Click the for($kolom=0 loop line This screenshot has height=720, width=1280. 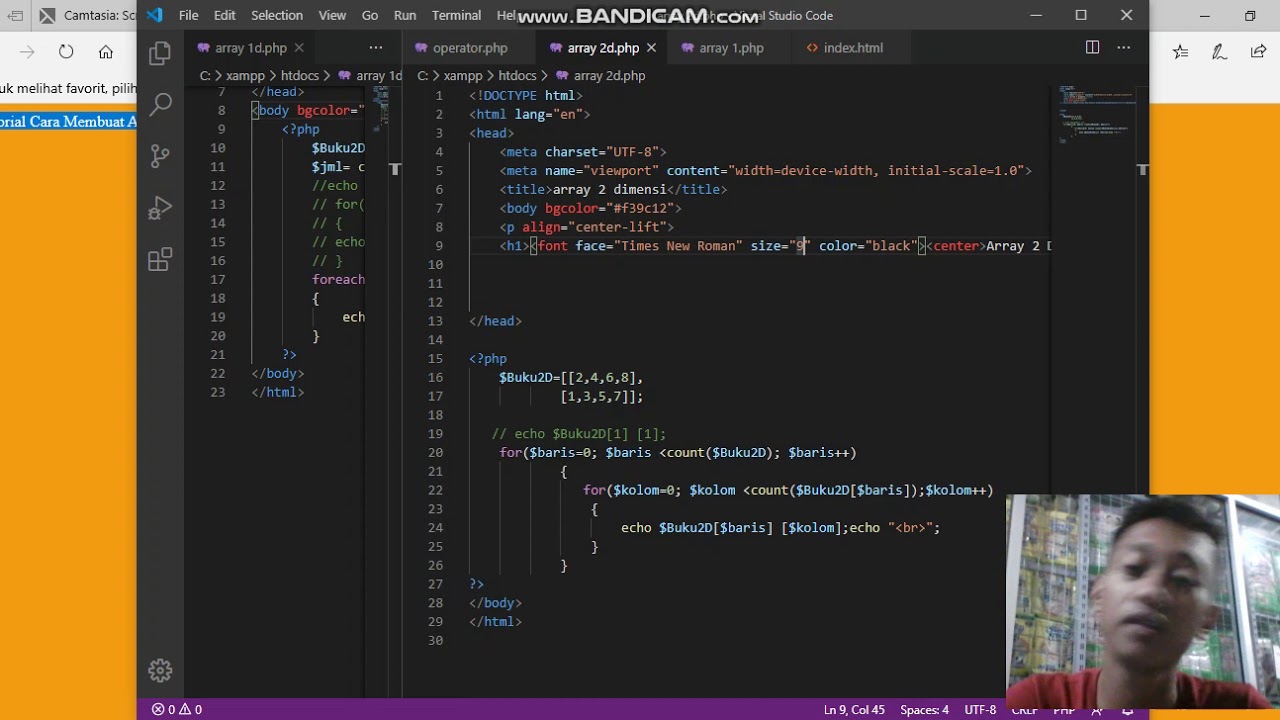tap(788, 490)
